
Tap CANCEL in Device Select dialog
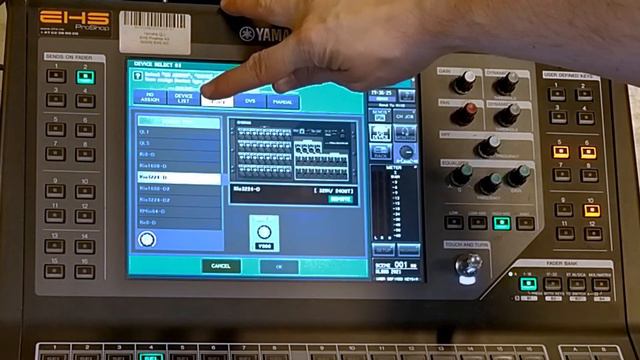[221, 266]
